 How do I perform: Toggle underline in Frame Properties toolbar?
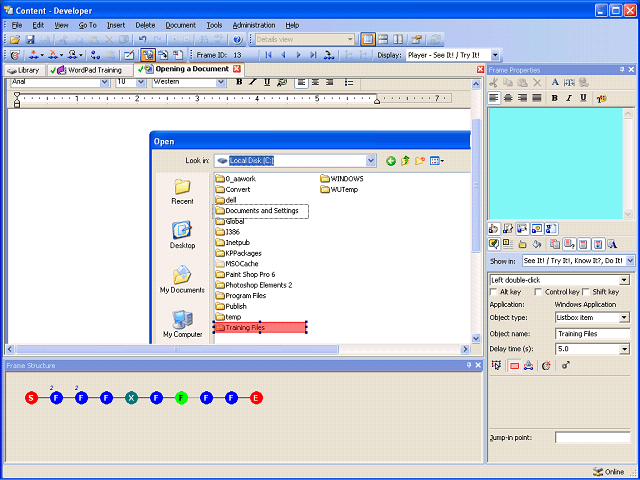coord(583,98)
